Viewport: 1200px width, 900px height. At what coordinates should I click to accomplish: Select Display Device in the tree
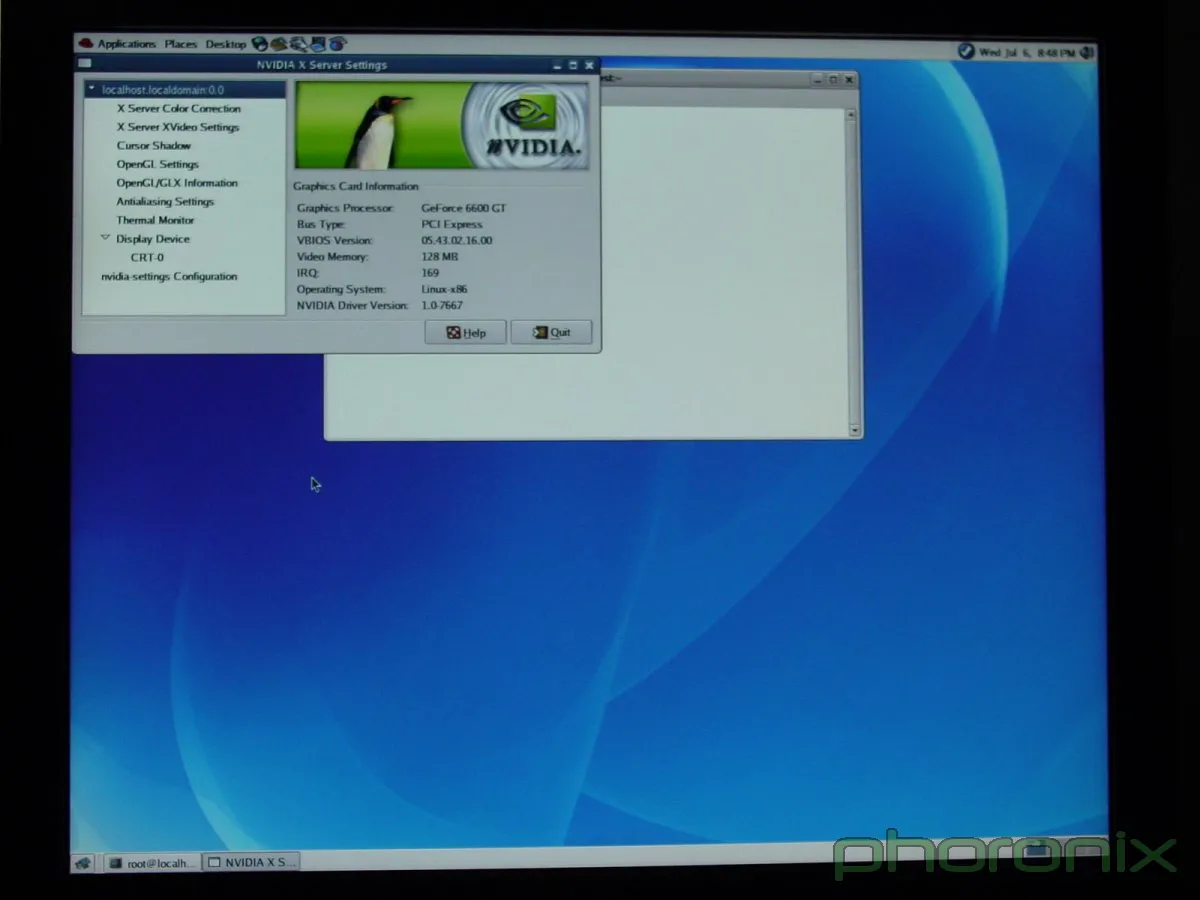coord(153,239)
